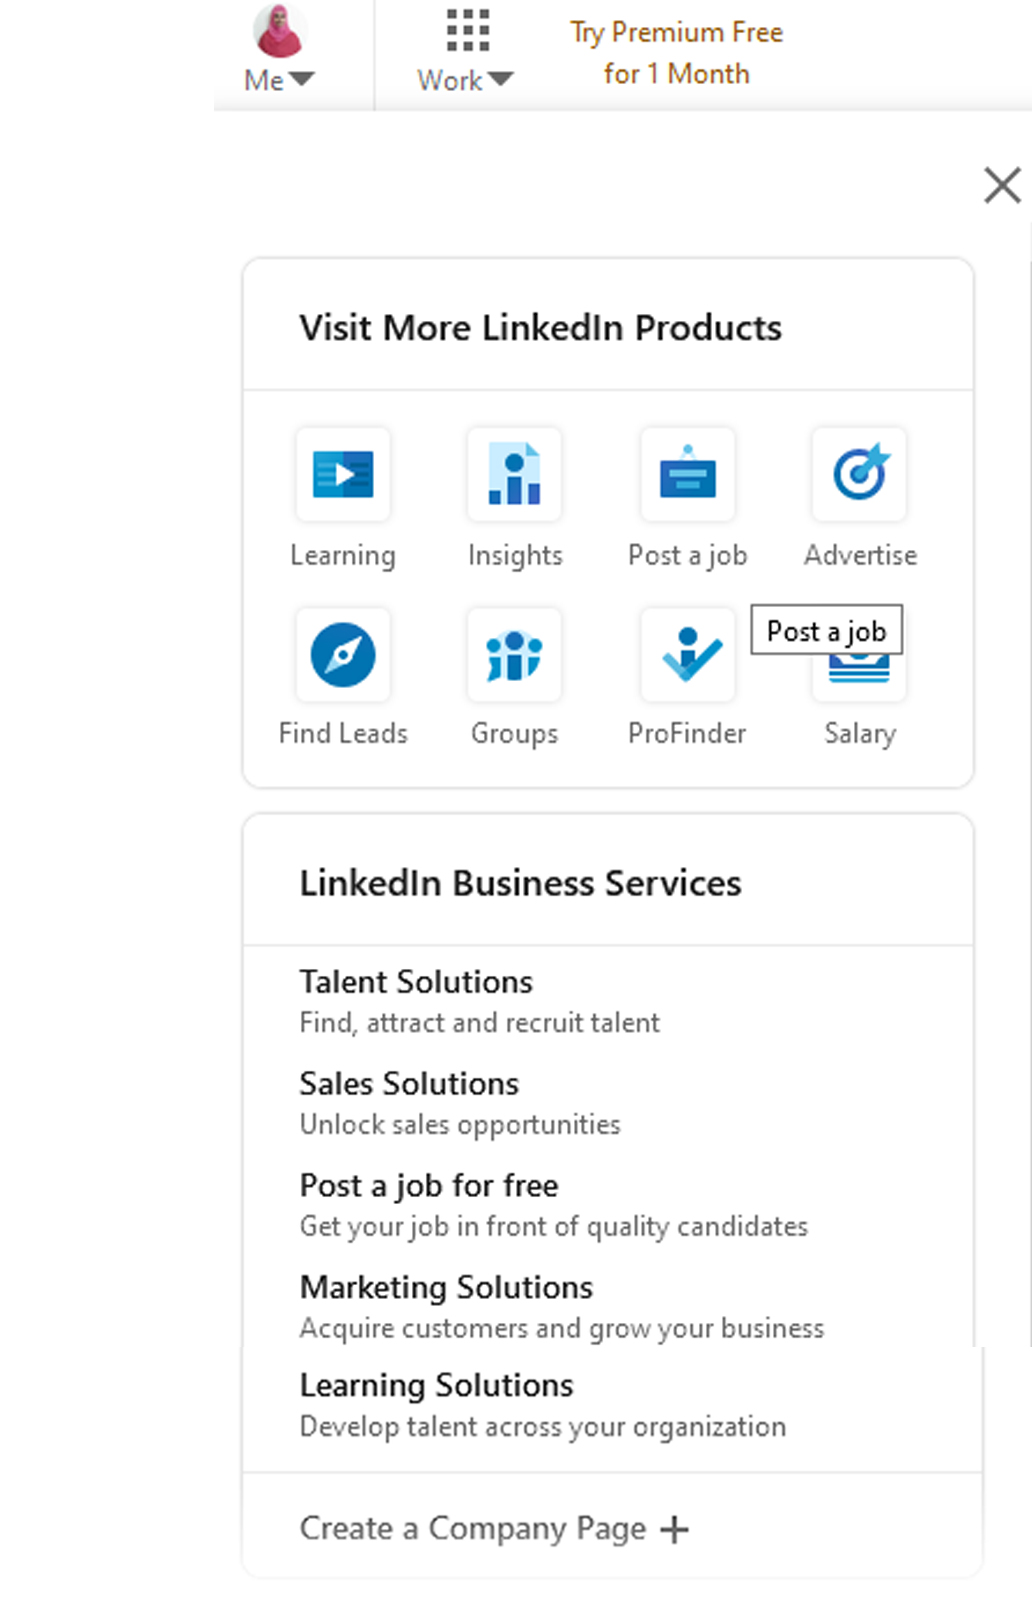Close the Work panel with X
Image resolution: width=1032 pixels, height=1600 pixels.
pyautogui.click(x=1002, y=185)
